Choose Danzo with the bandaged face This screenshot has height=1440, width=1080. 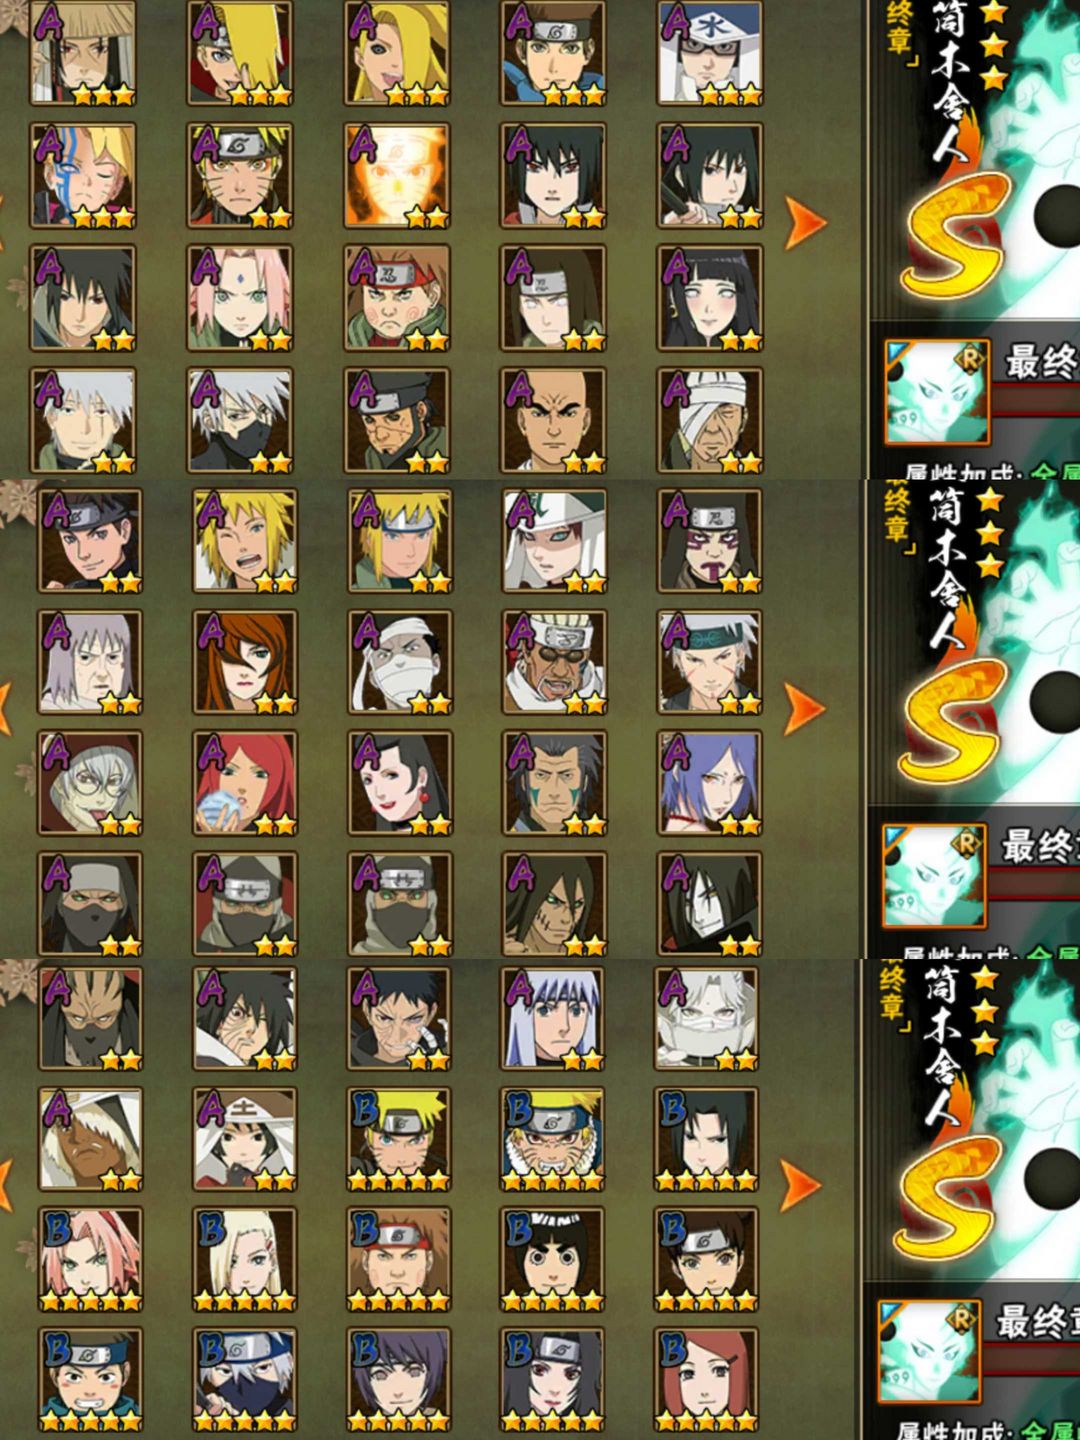pyautogui.click(x=710, y=420)
